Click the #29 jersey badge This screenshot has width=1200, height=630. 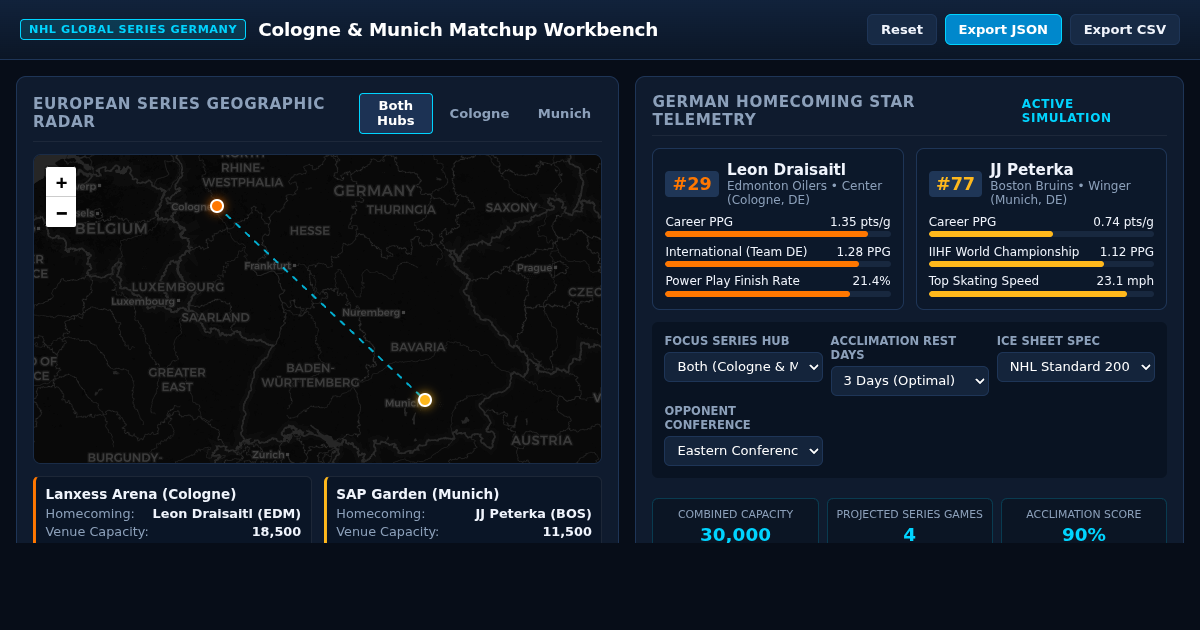pos(692,184)
